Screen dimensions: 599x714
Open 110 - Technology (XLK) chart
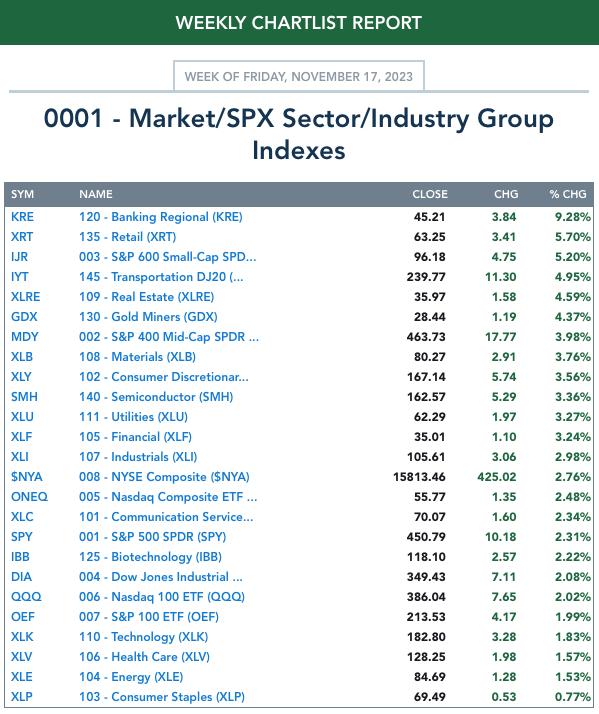(143, 637)
